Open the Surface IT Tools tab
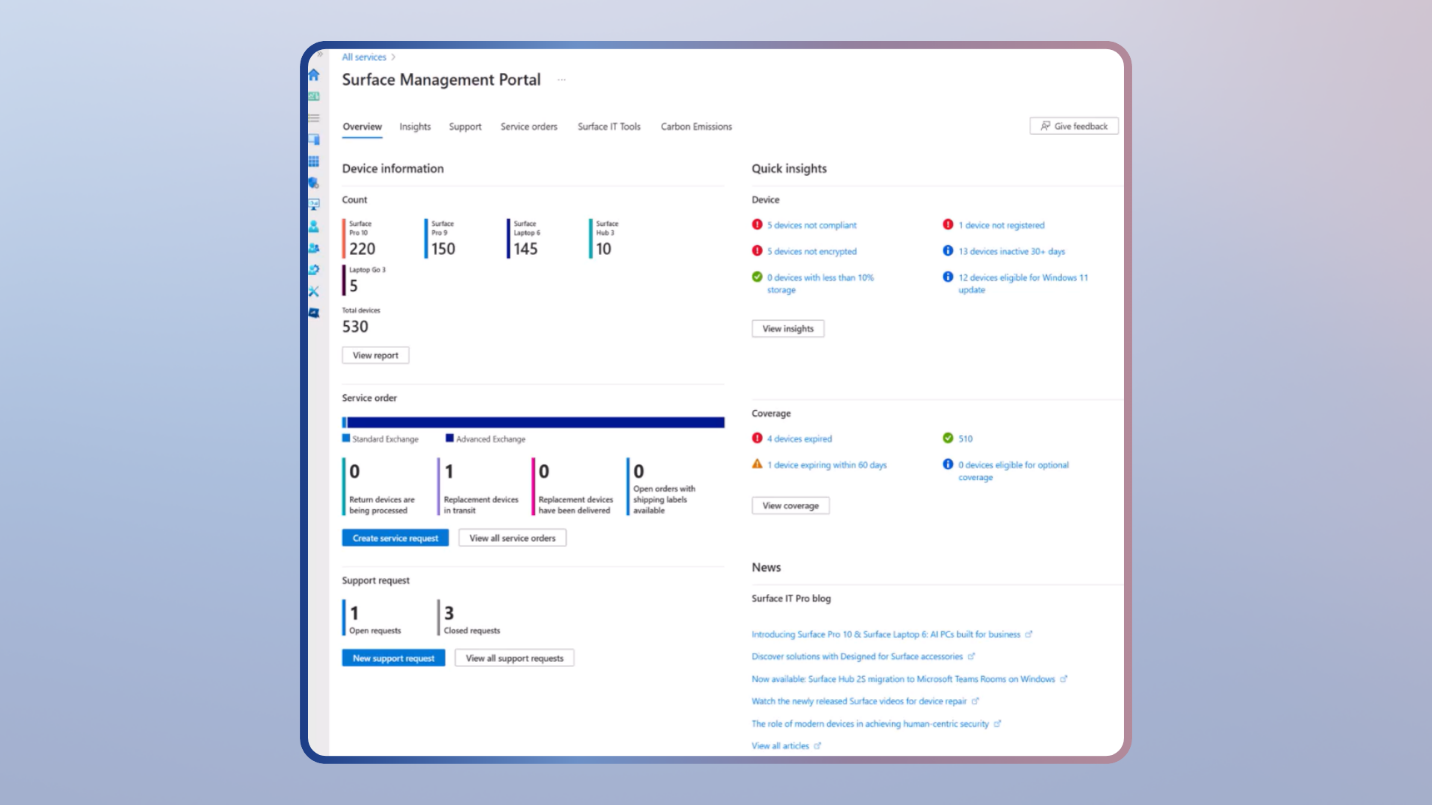The height and width of the screenshot is (805, 1432). [609, 127]
